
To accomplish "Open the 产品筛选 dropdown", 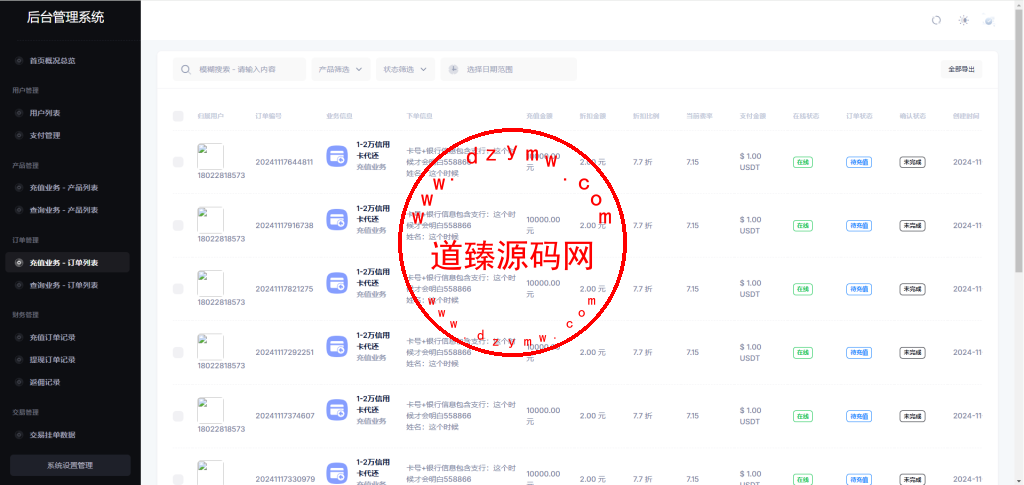I will [x=341, y=69].
